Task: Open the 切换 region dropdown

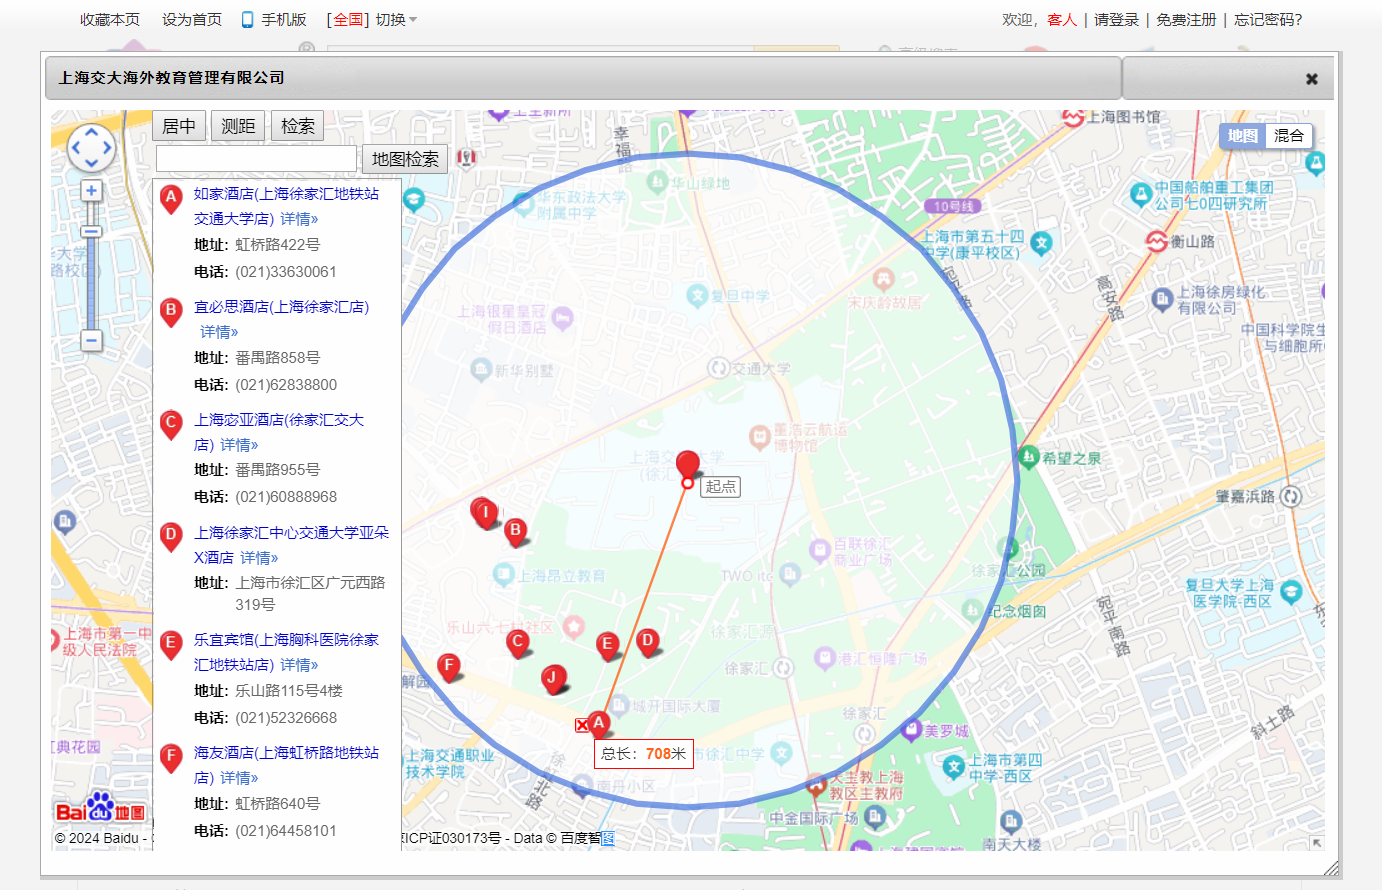Action: pos(397,20)
